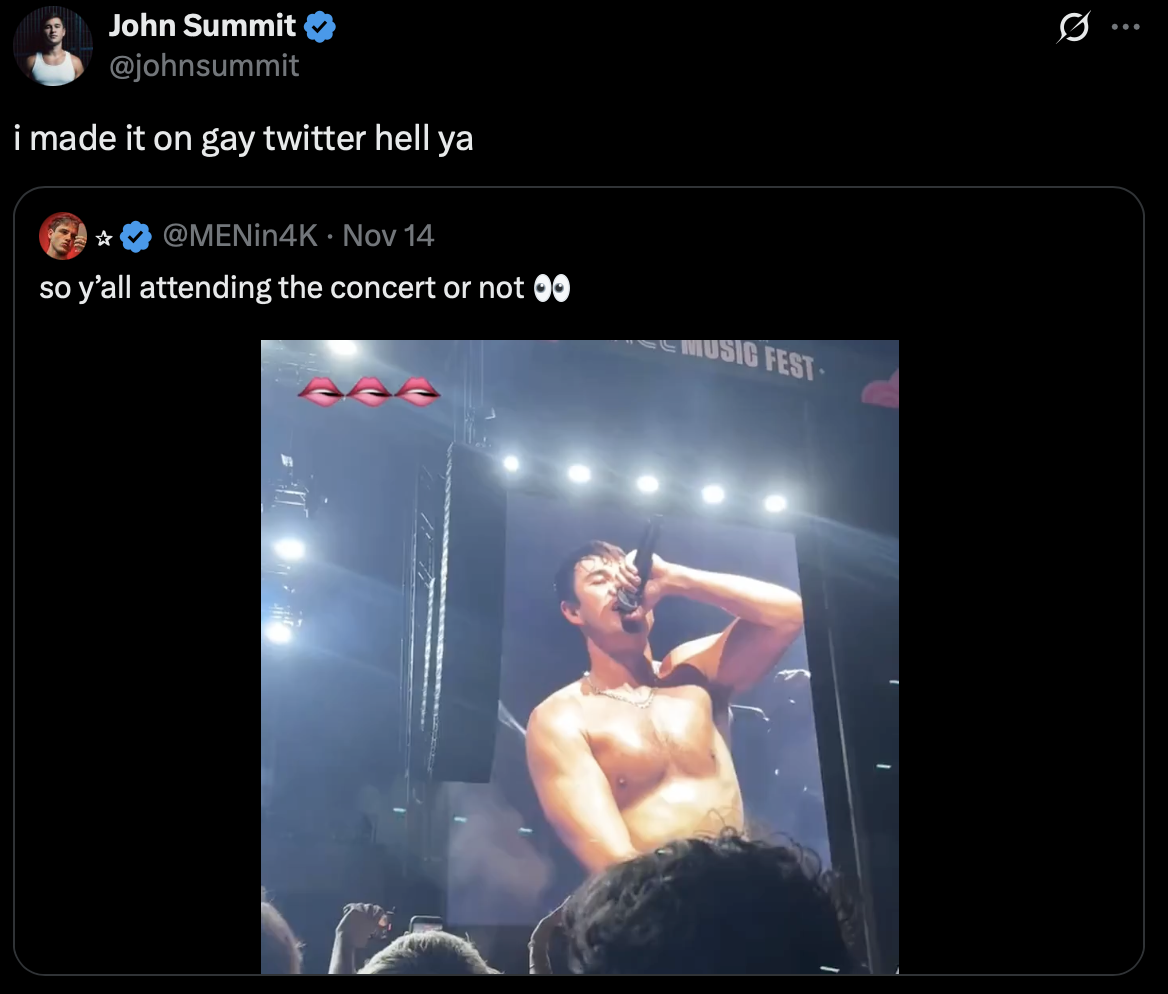Viewport: 1168px width, 994px height.
Task: Click the lips emoji stickers in the video
Action: point(368,392)
